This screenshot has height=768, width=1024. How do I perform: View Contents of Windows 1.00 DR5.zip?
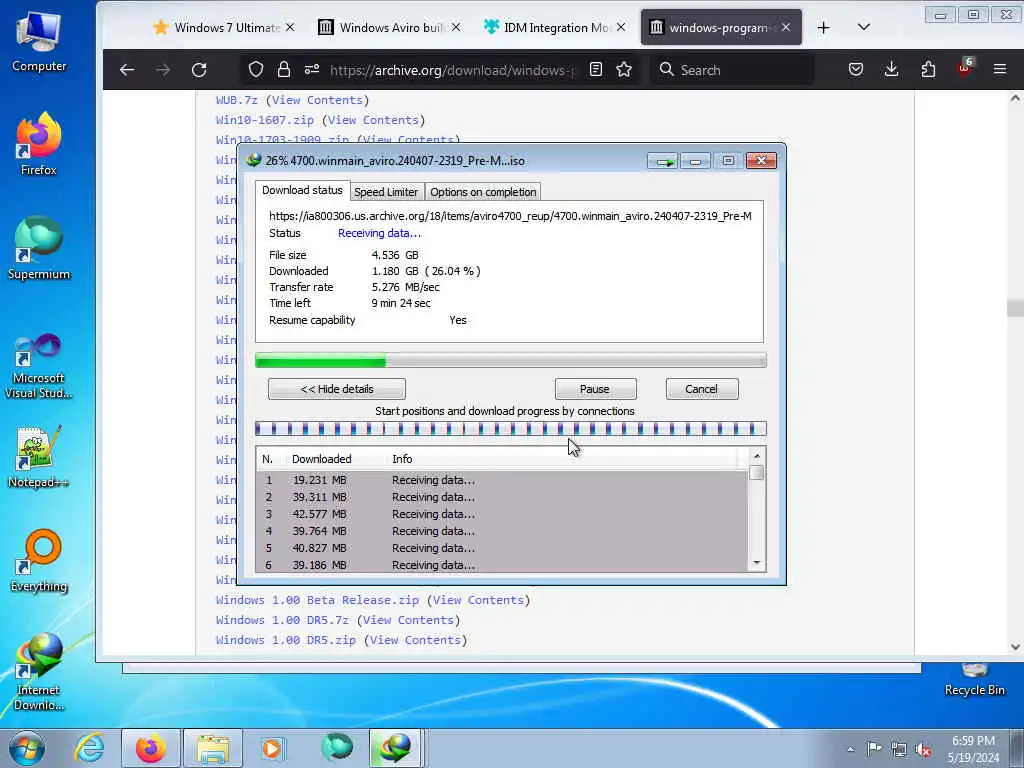415,640
